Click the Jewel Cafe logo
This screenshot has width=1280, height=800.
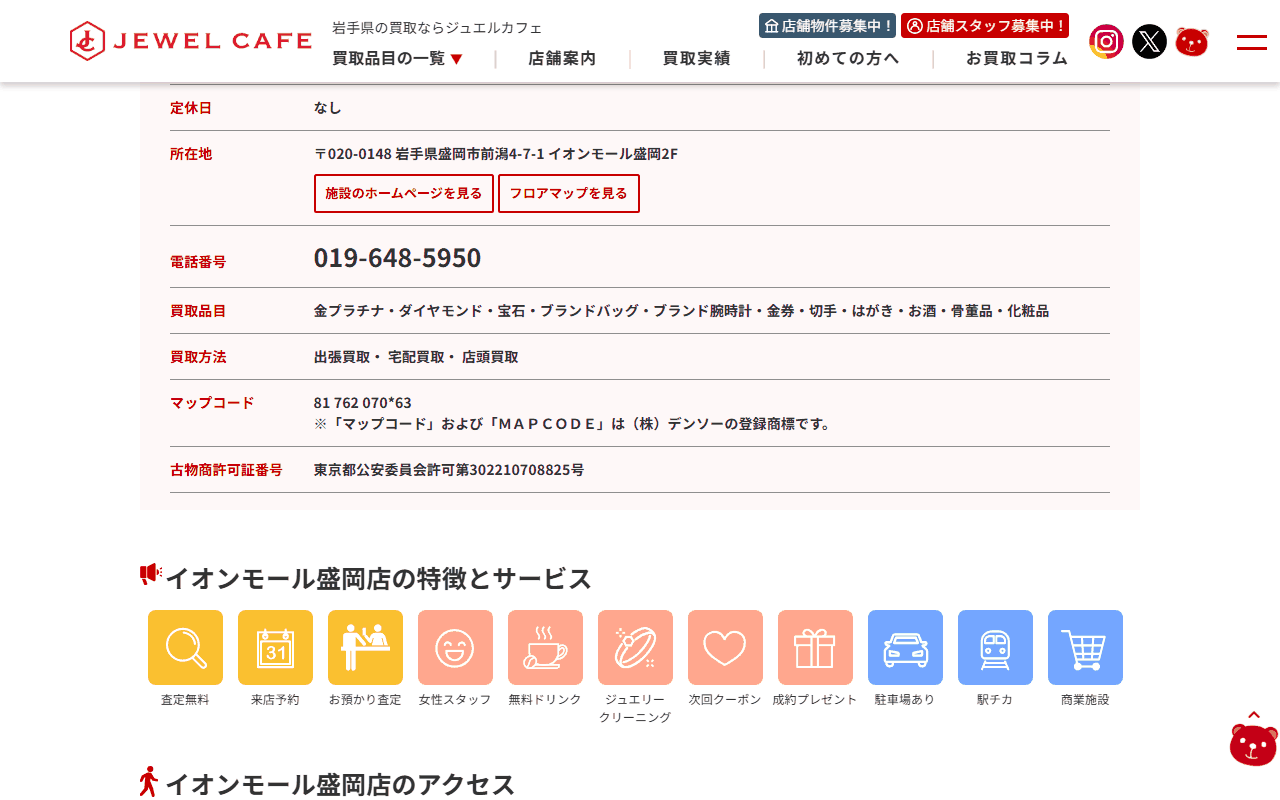coord(191,41)
